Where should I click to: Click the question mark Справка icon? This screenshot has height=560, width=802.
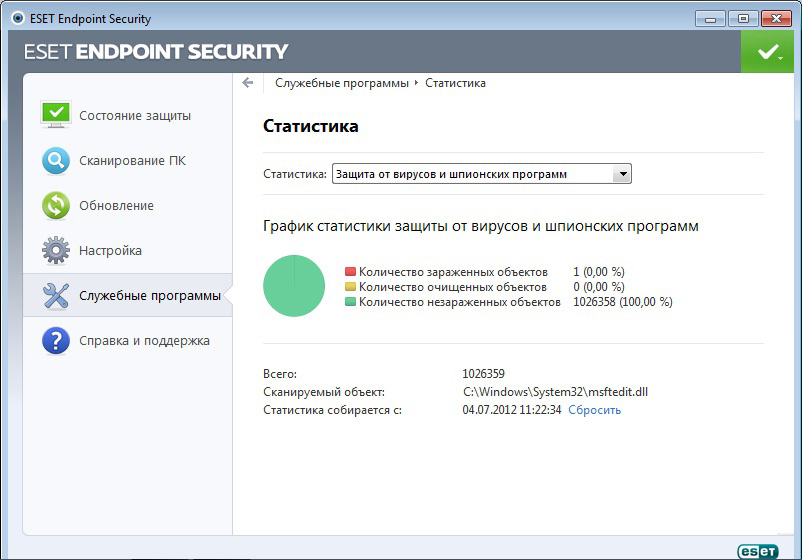click(x=55, y=341)
